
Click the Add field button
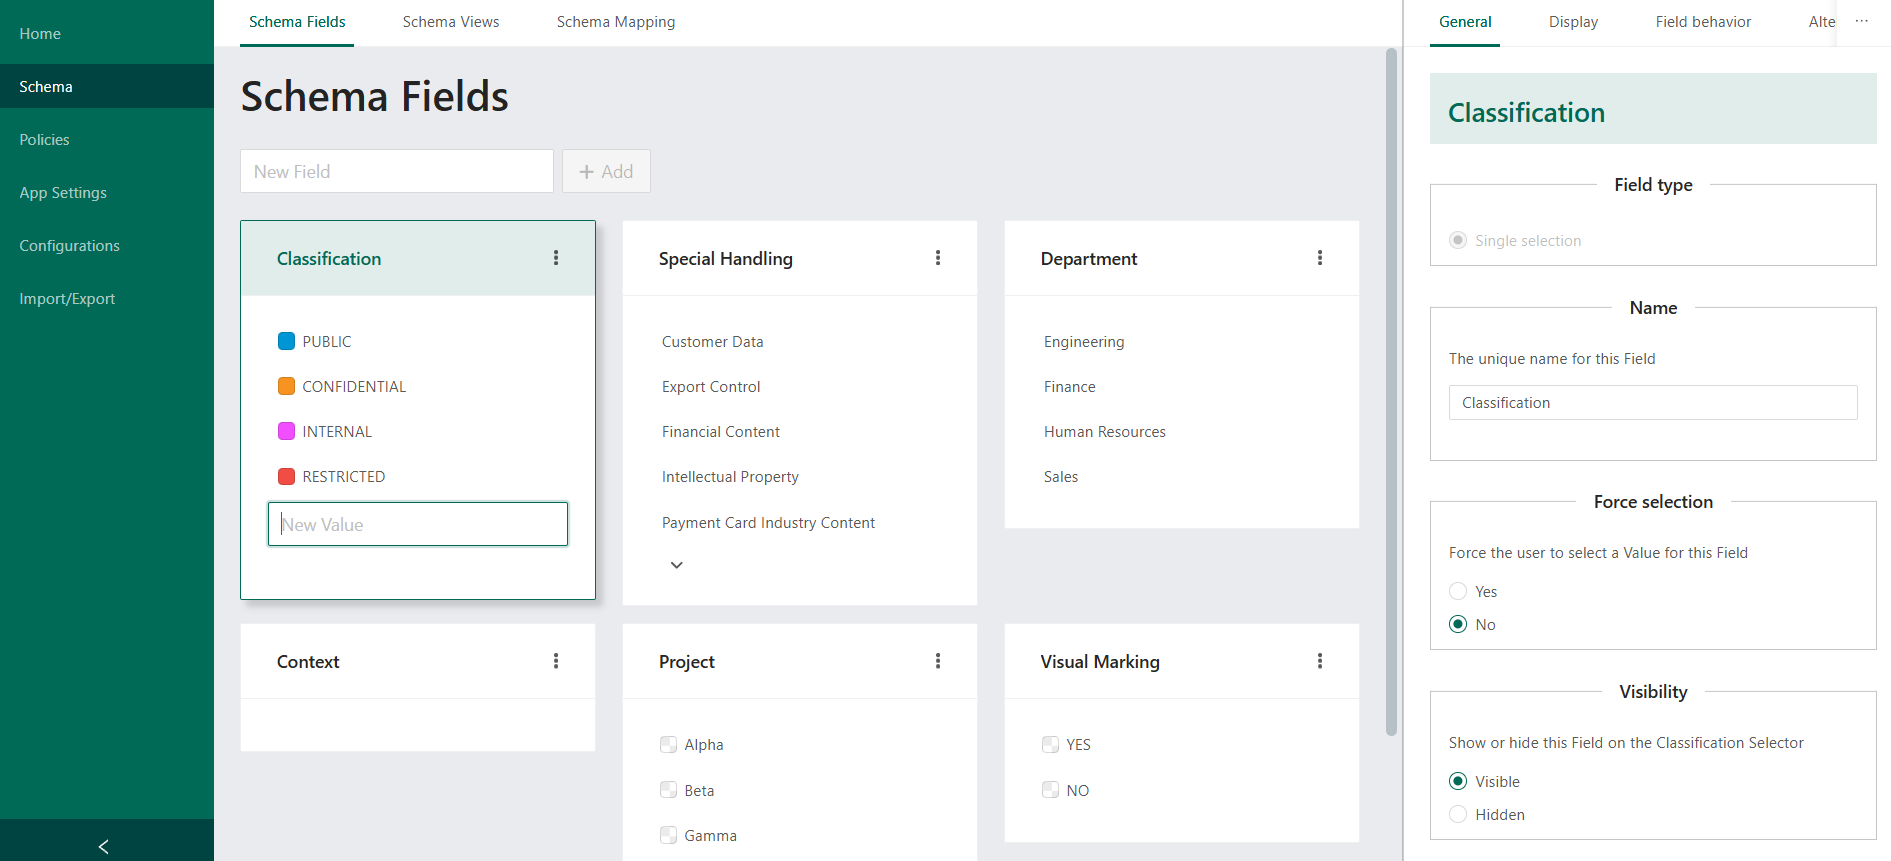(x=606, y=172)
